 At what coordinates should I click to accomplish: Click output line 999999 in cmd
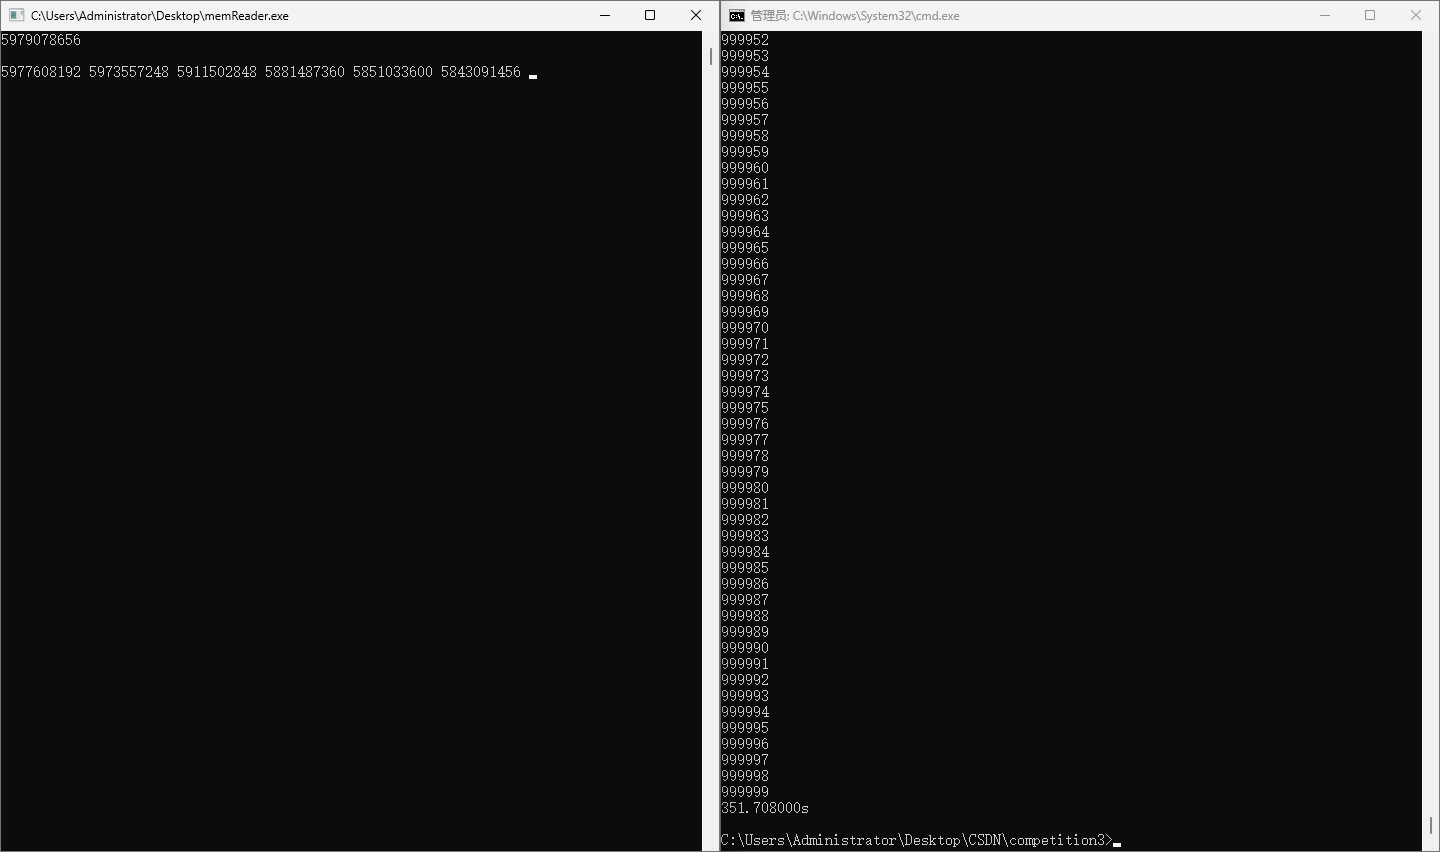(745, 792)
